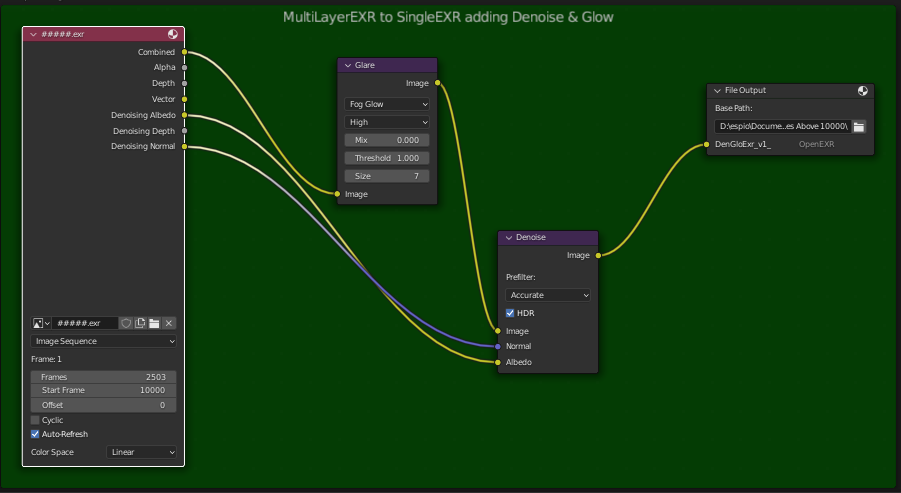The image size is (901, 493).
Task: Toggle preview icon on the File Output node
Action: 863,91
